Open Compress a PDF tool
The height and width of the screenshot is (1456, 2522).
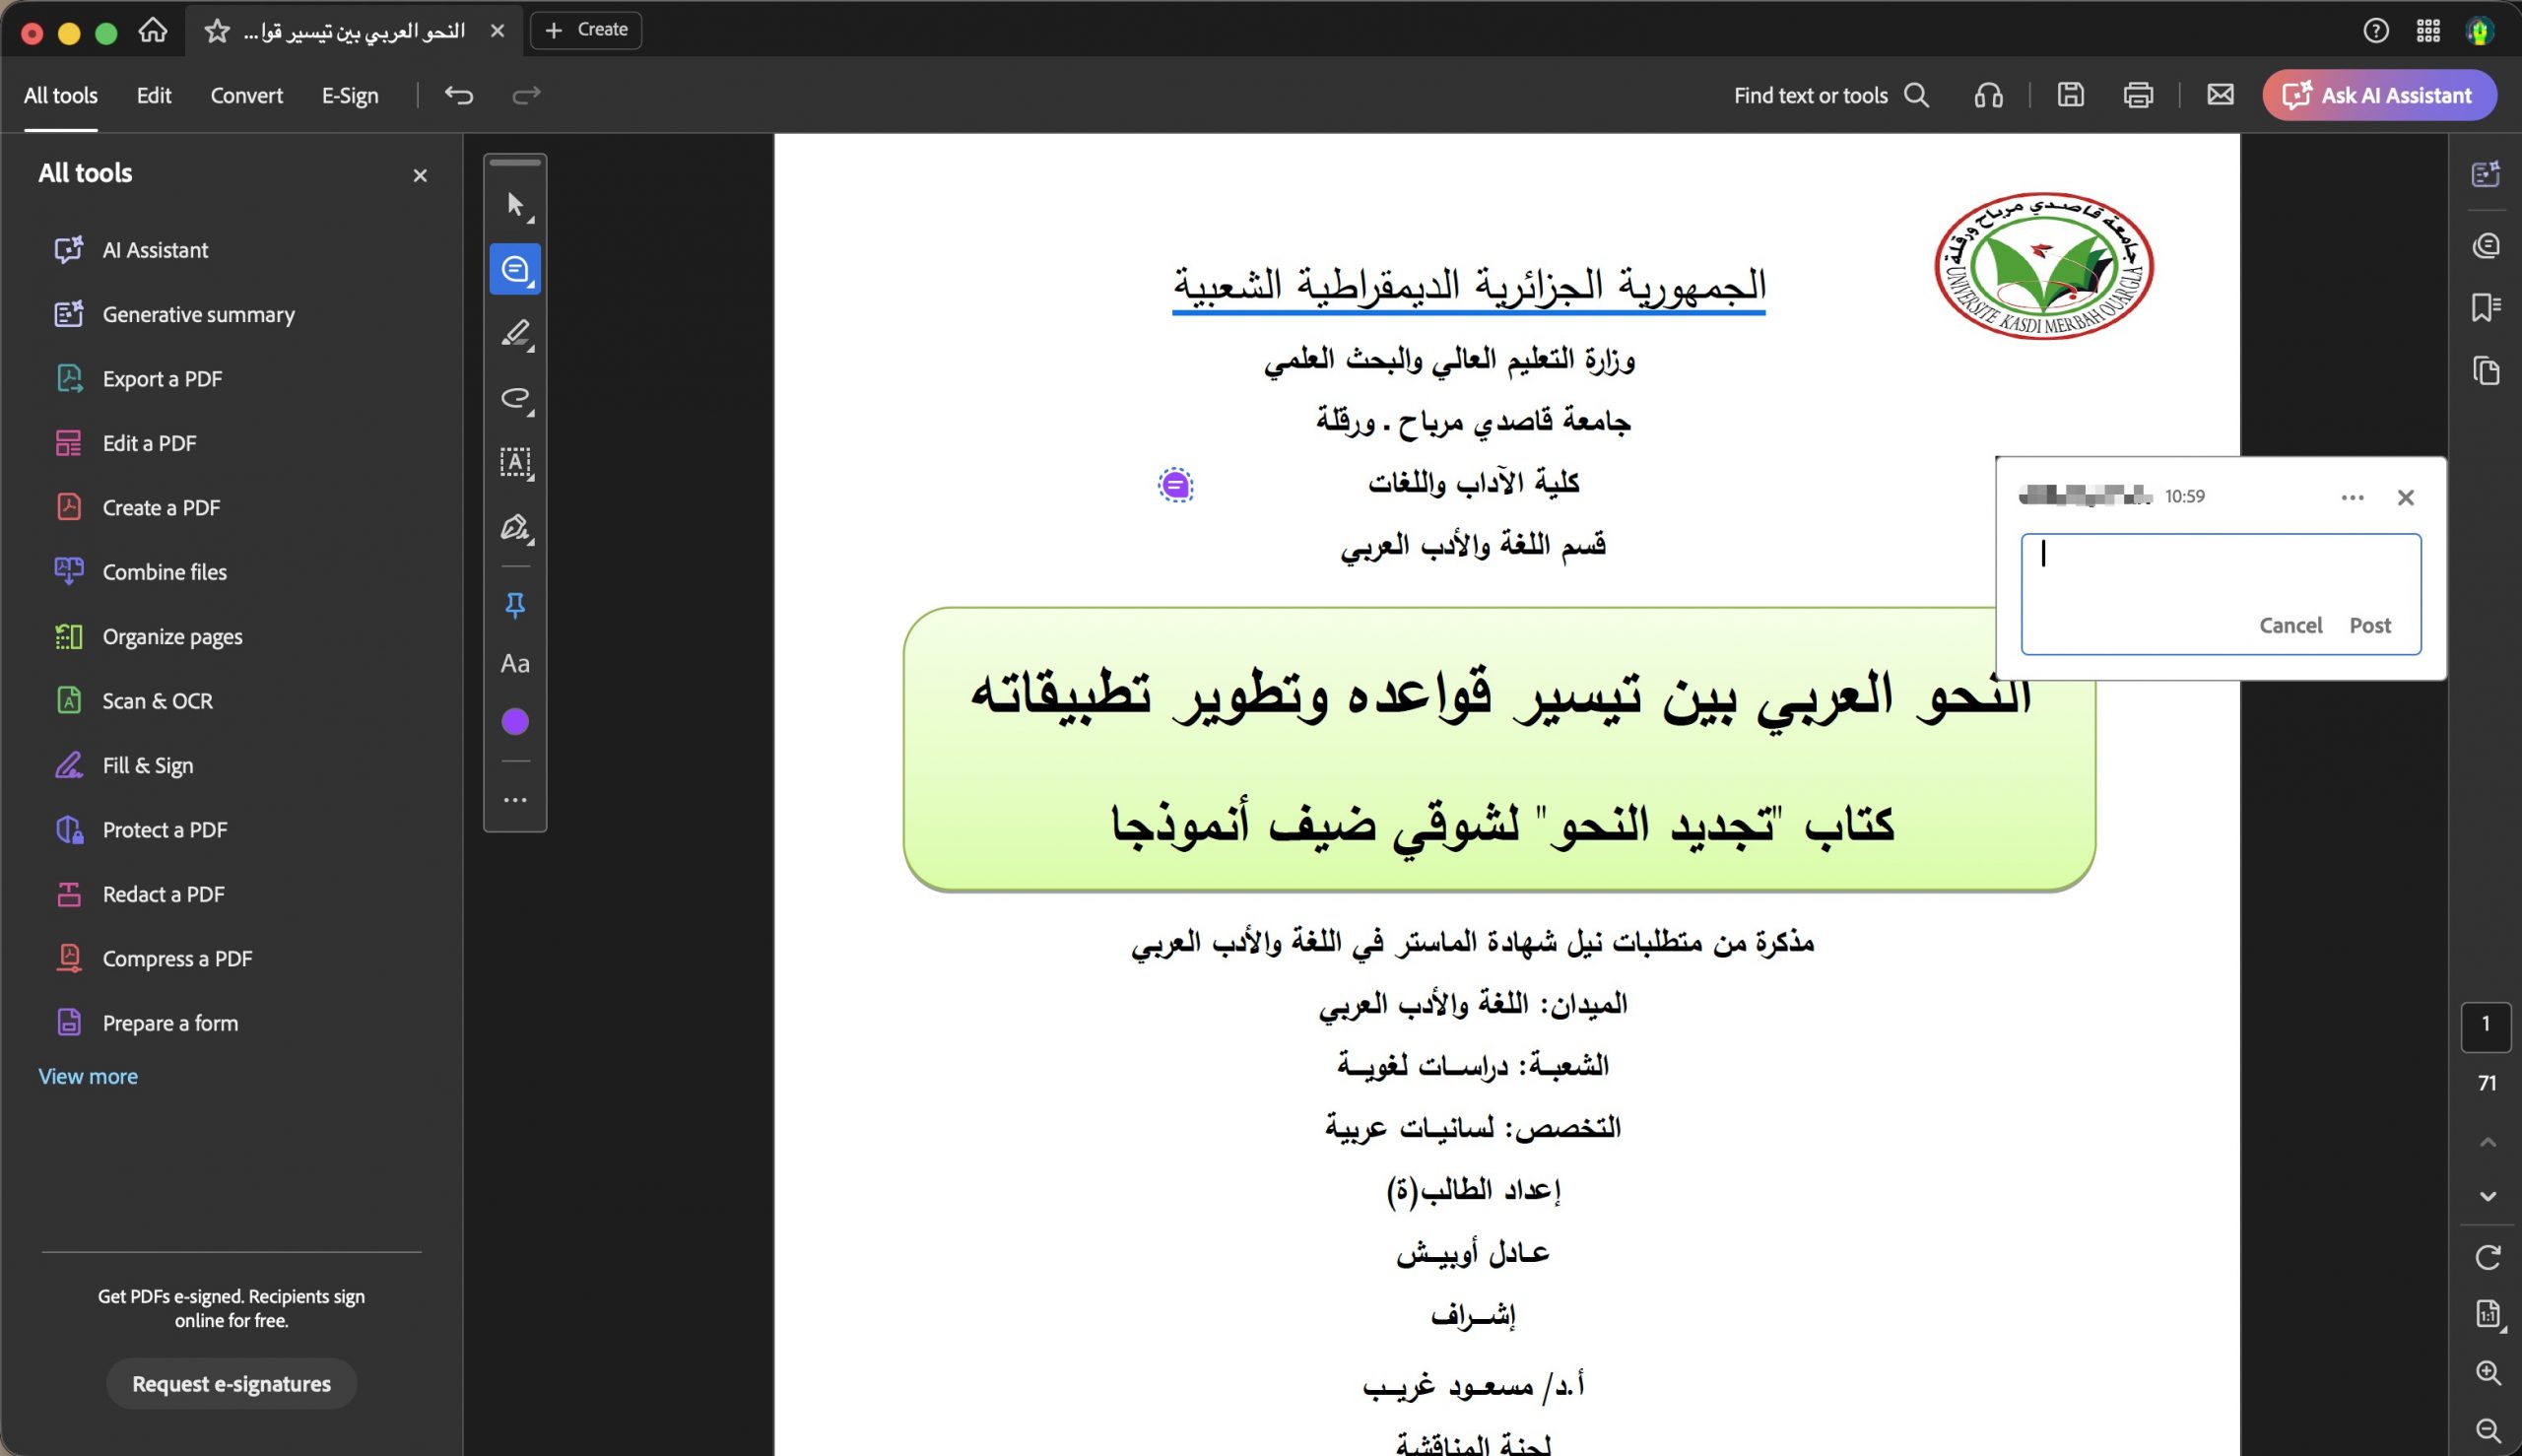[153, 958]
